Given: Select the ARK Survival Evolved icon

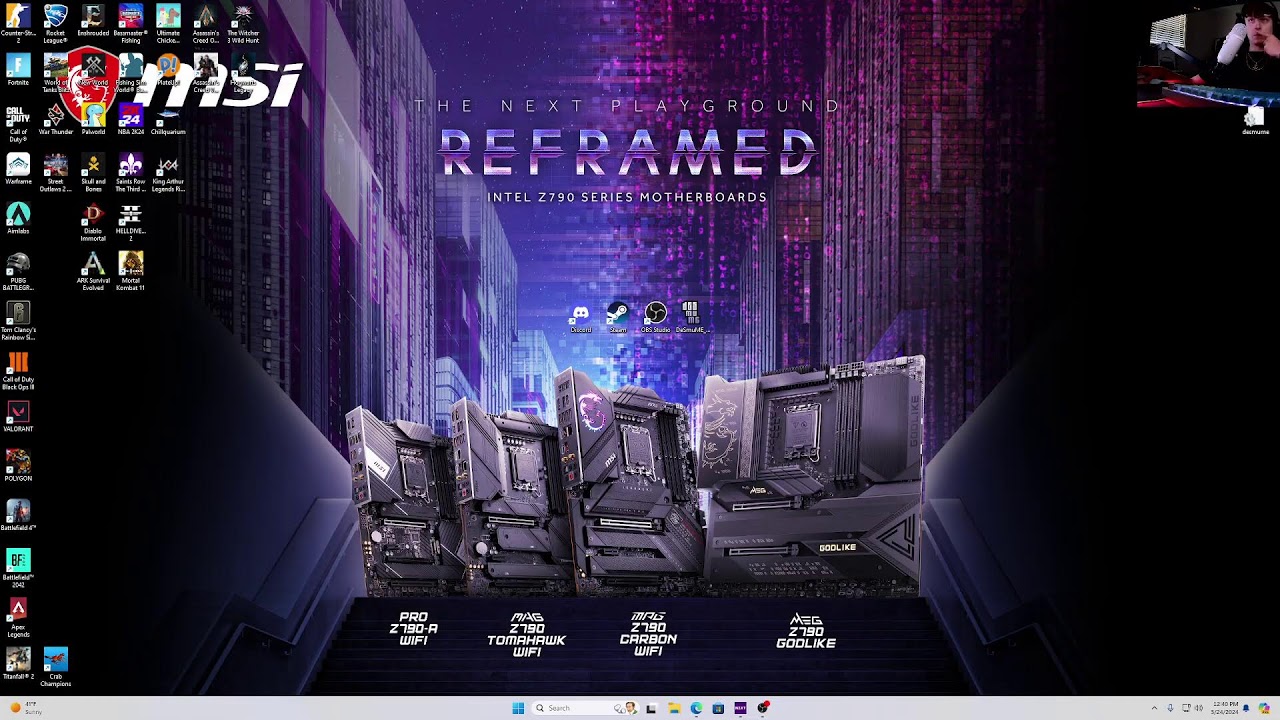Looking at the screenshot, I should (x=93, y=272).
